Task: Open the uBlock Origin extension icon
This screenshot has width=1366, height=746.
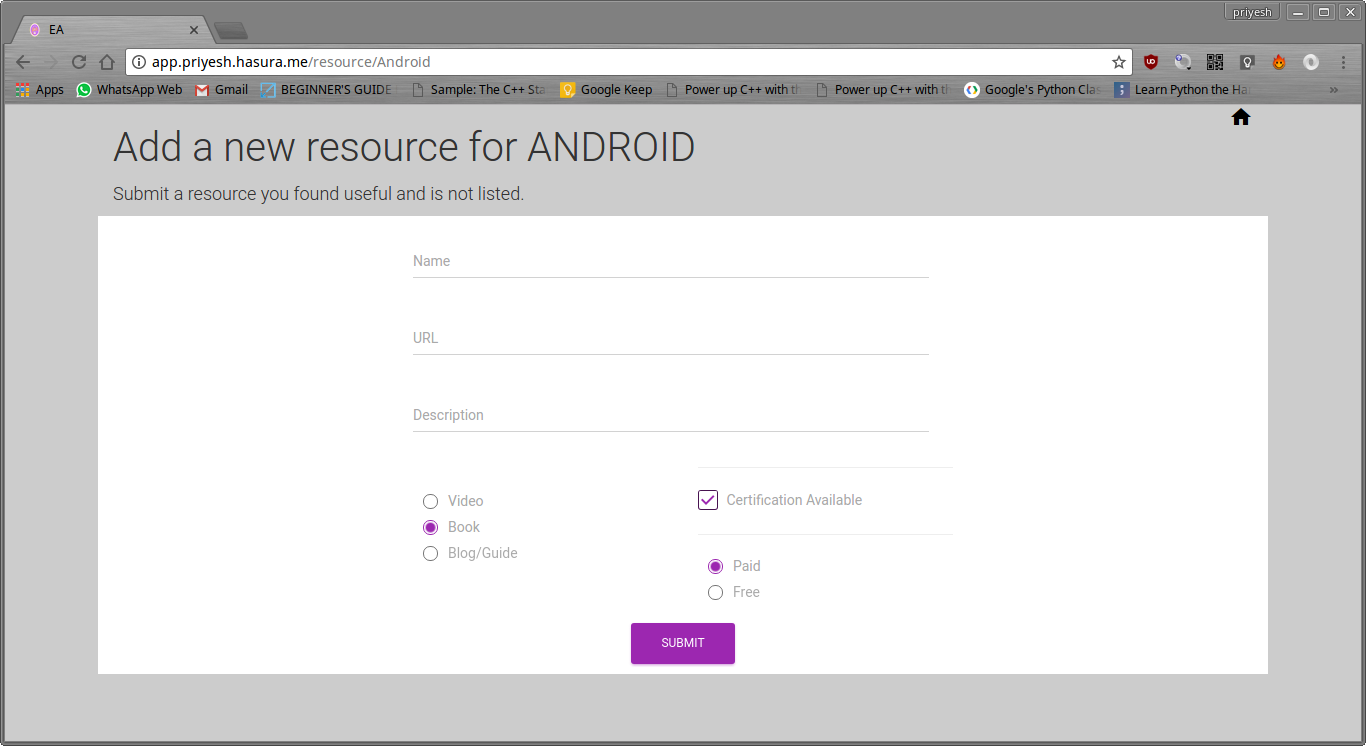Action: (1151, 62)
